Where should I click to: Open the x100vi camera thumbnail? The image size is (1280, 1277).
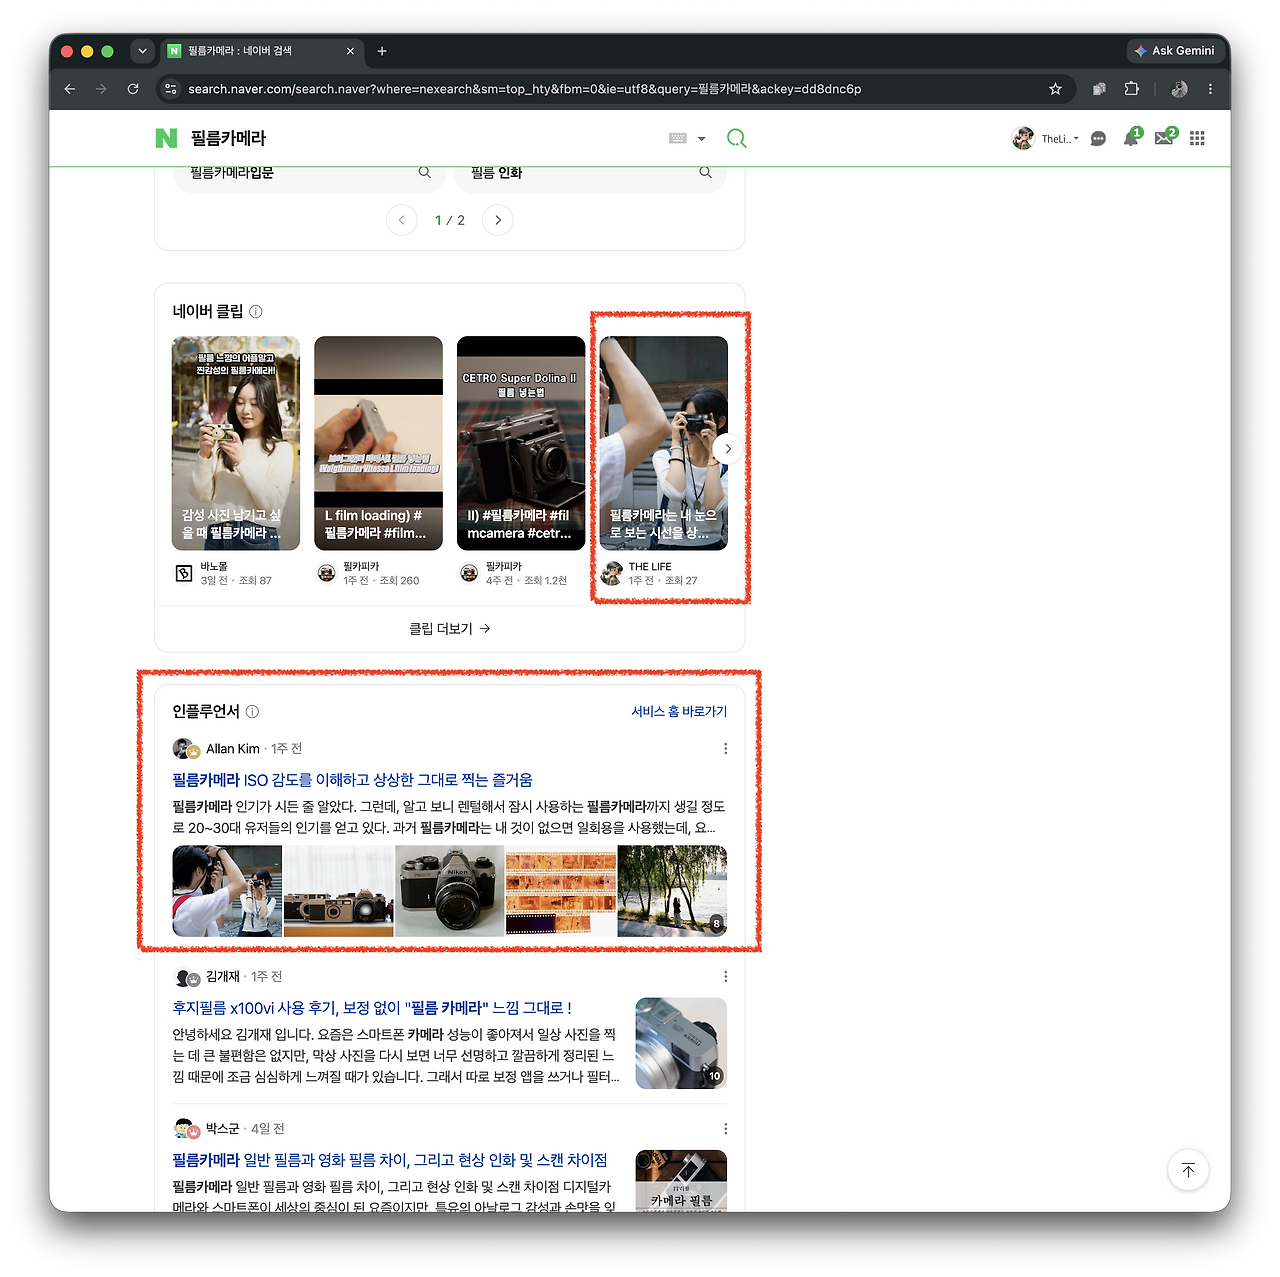coord(681,1043)
